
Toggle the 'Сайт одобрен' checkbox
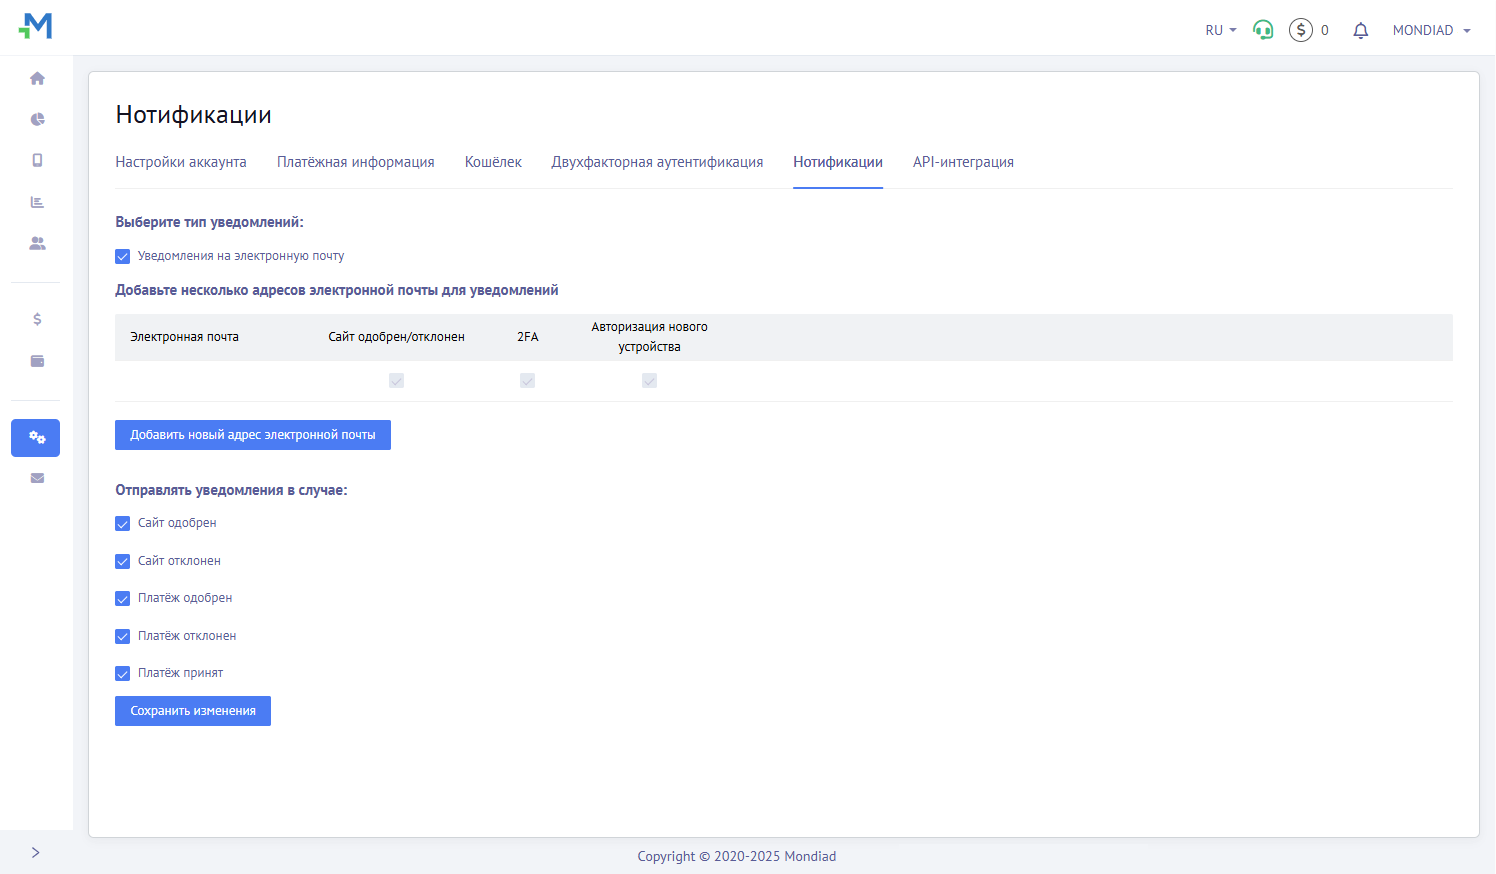pos(123,524)
